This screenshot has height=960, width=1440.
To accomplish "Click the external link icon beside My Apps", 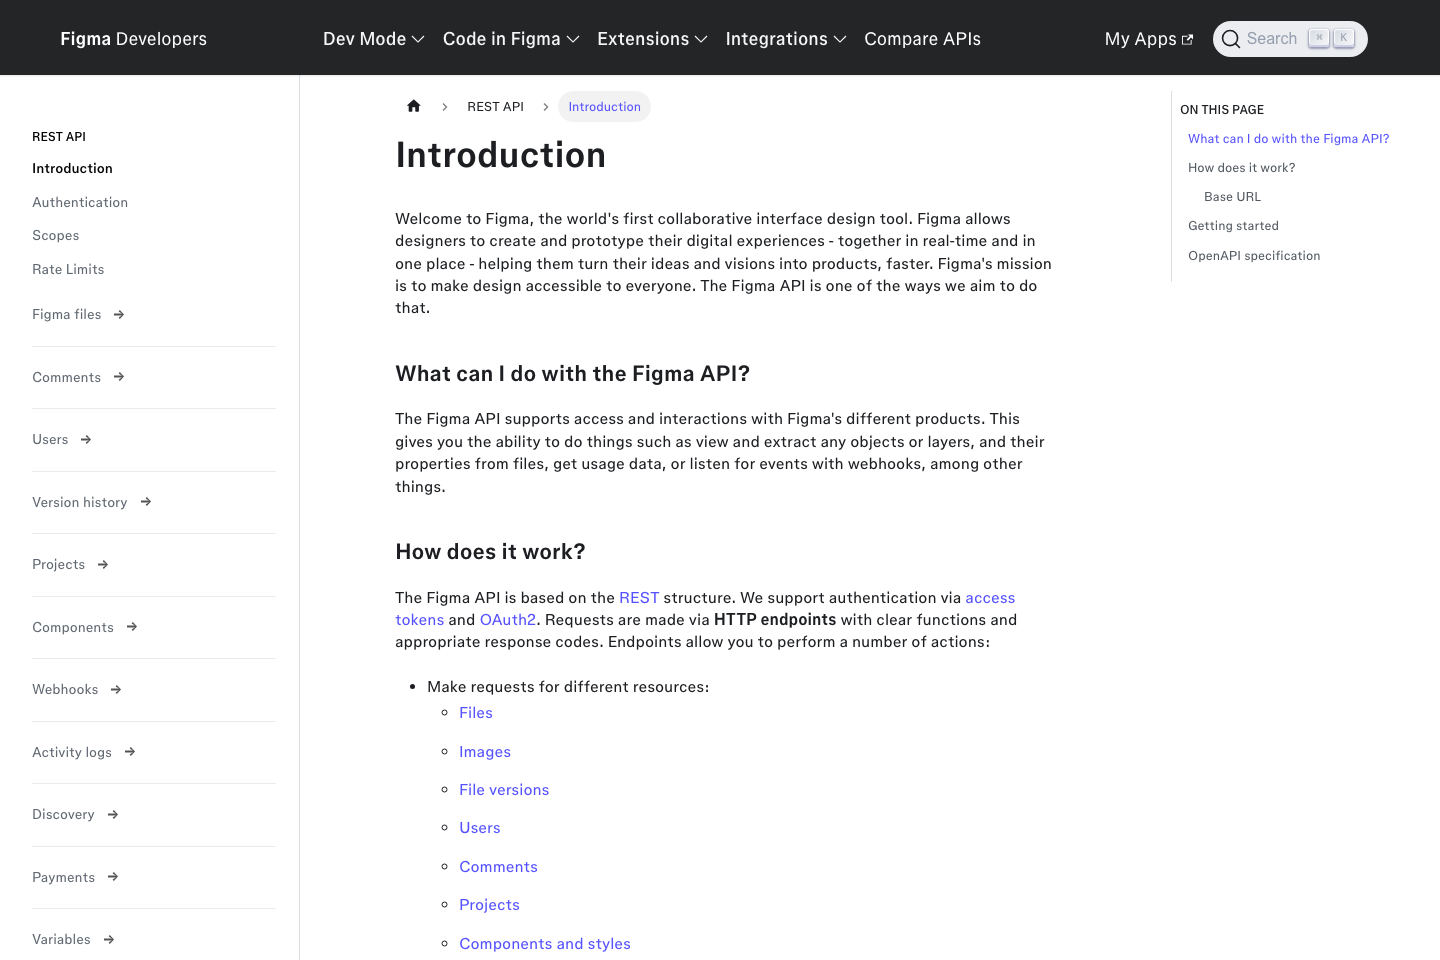I will pos(1186,38).
